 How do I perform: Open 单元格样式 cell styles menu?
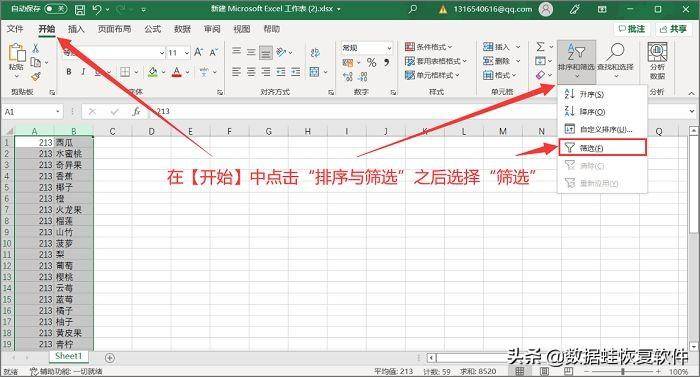click(x=432, y=75)
